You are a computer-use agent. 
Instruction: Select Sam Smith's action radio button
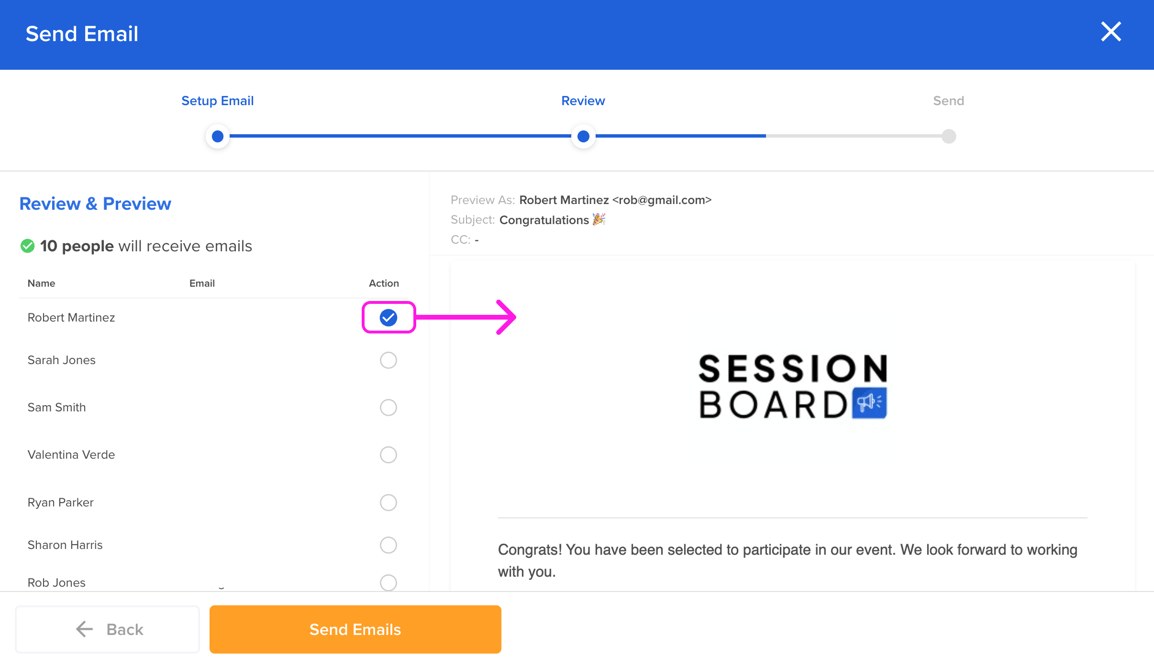[388, 407]
